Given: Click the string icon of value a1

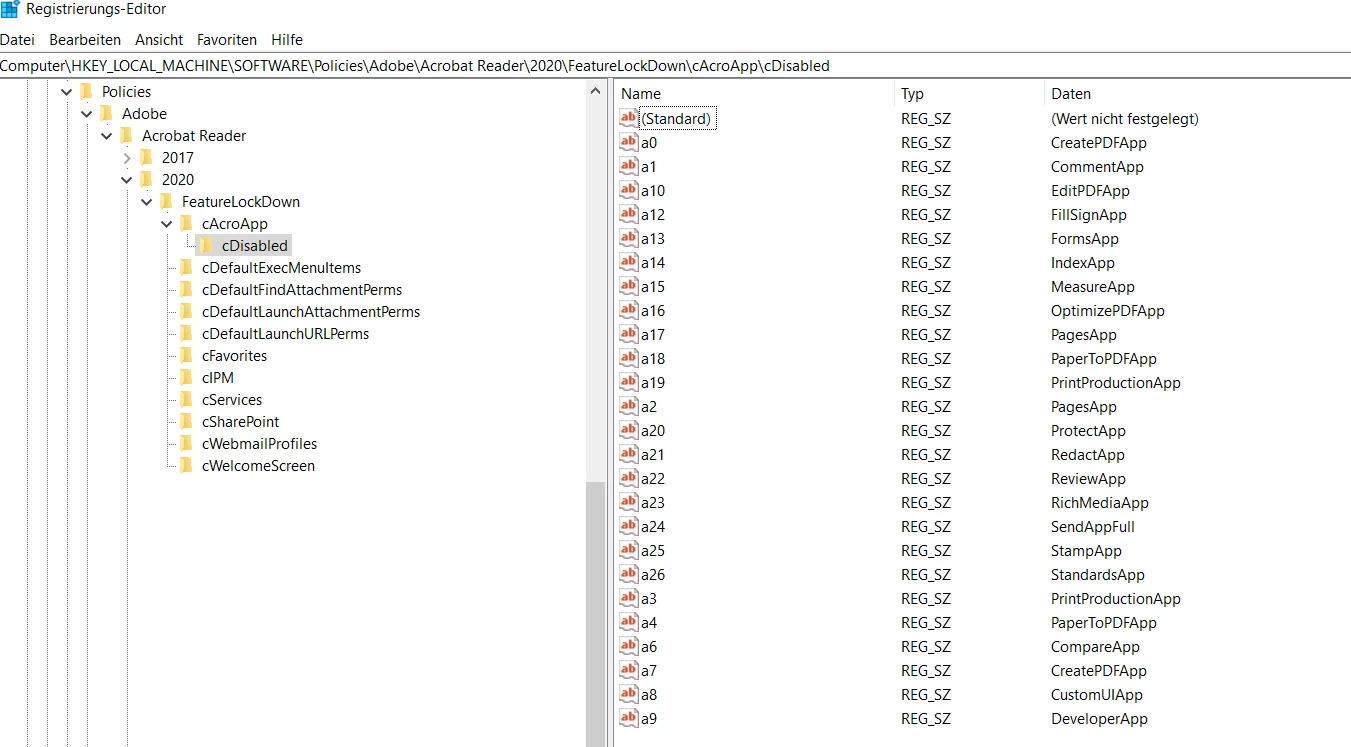Looking at the screenshot, I should (x=628, y=166).
